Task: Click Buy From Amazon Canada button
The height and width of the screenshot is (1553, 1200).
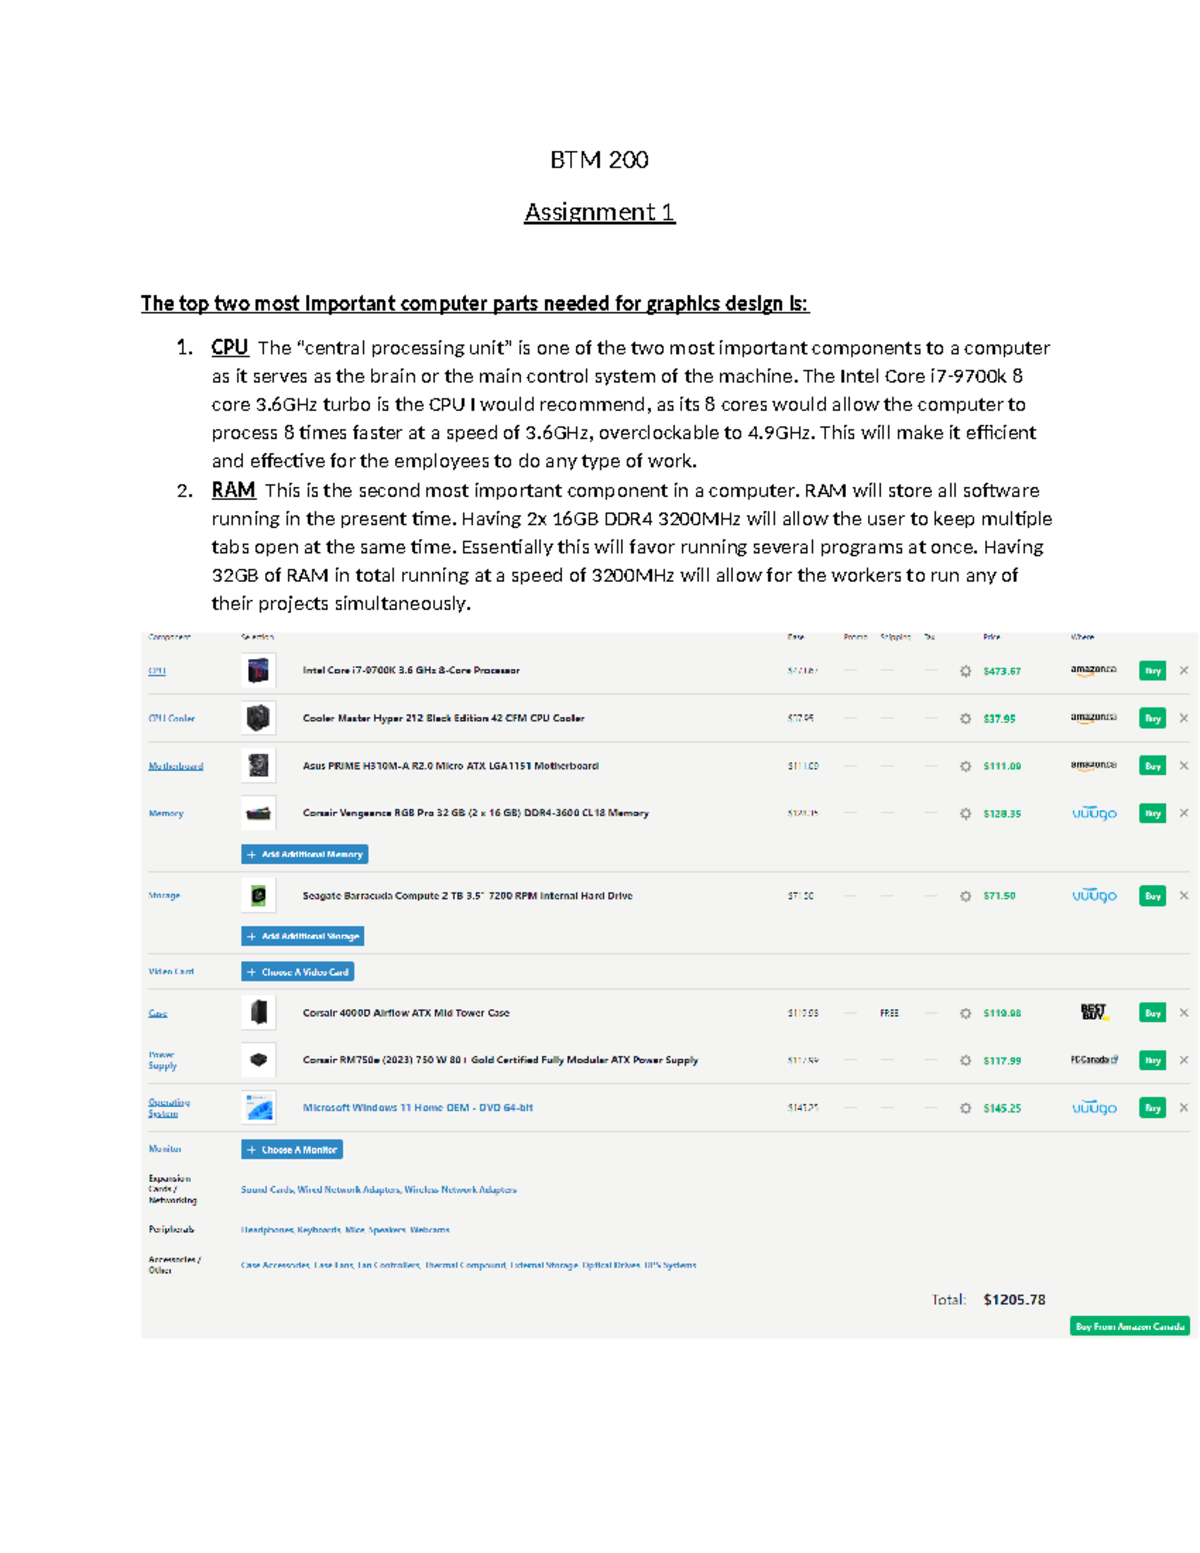Action: click(x=1129, y=1327)
